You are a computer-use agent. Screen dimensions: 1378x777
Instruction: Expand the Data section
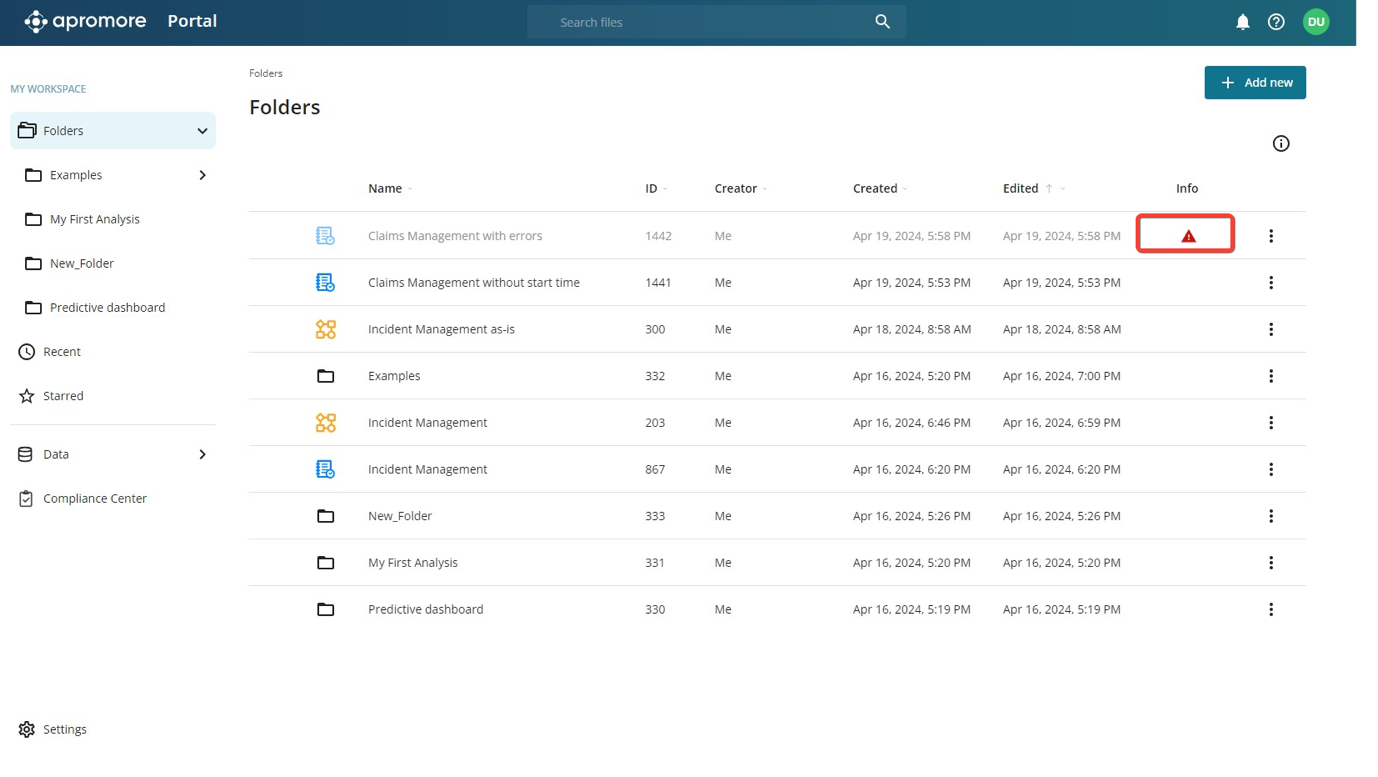(x=202, y=454)
